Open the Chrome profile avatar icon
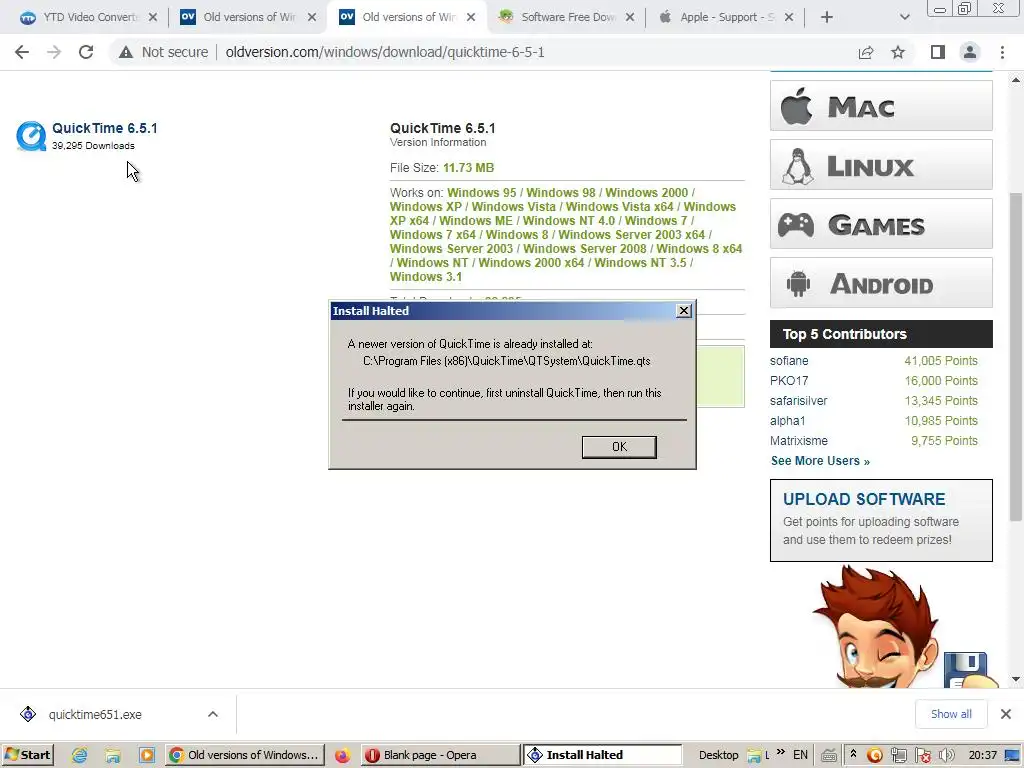 970,52
